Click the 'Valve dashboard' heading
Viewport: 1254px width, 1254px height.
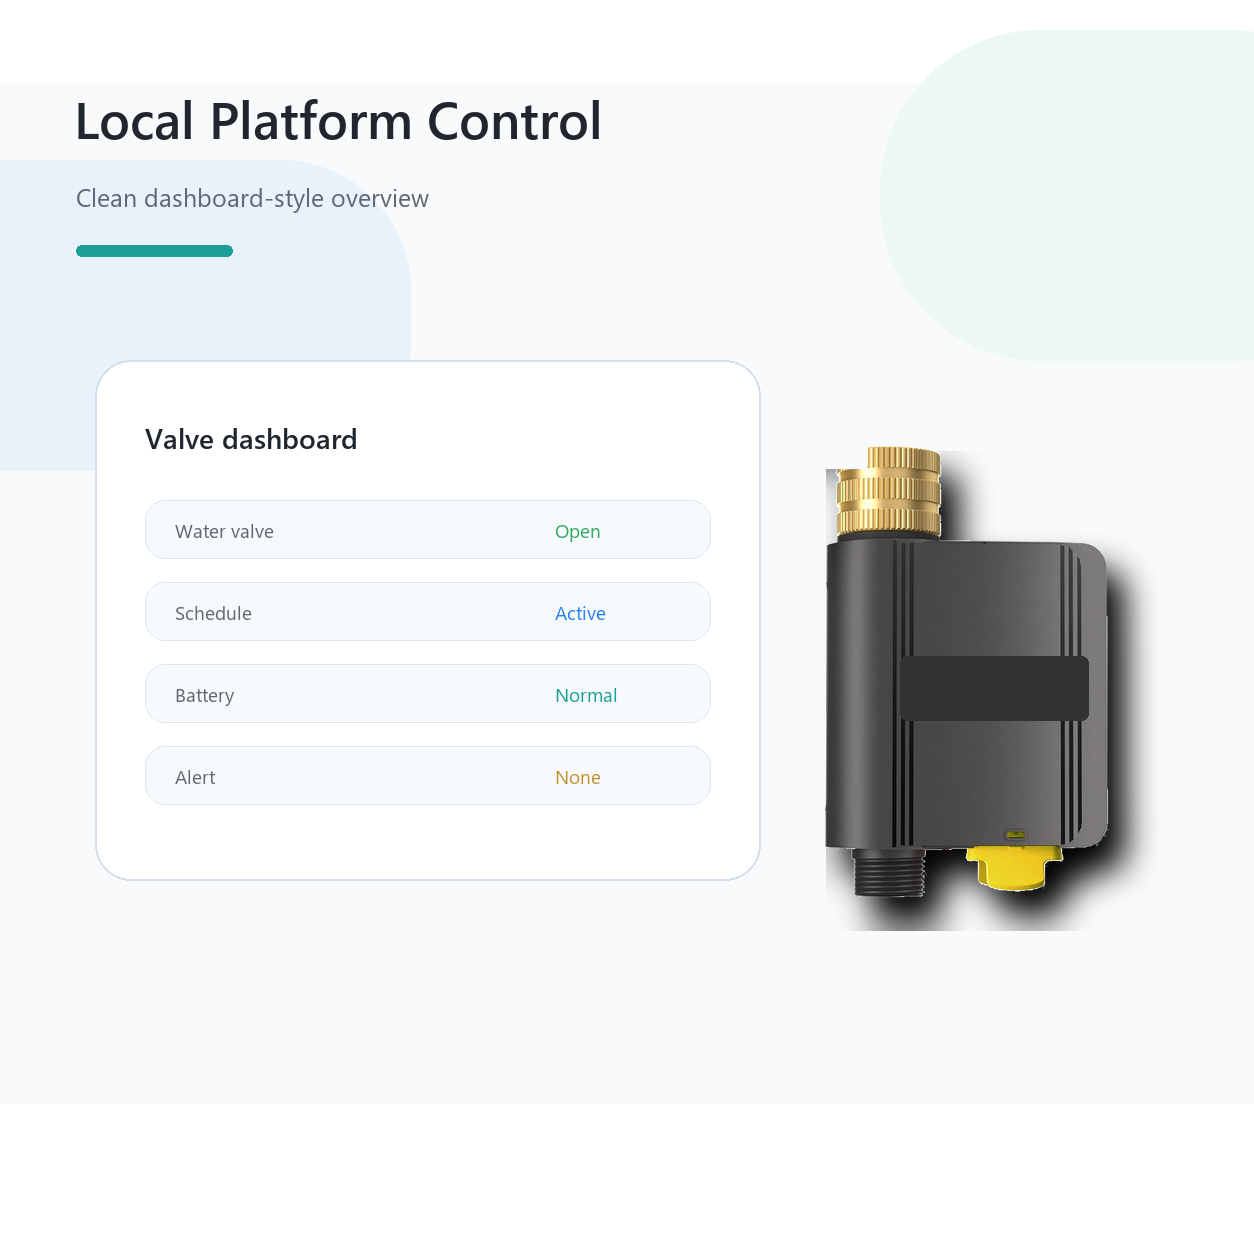pyautogui.click(x=251, y=440)
